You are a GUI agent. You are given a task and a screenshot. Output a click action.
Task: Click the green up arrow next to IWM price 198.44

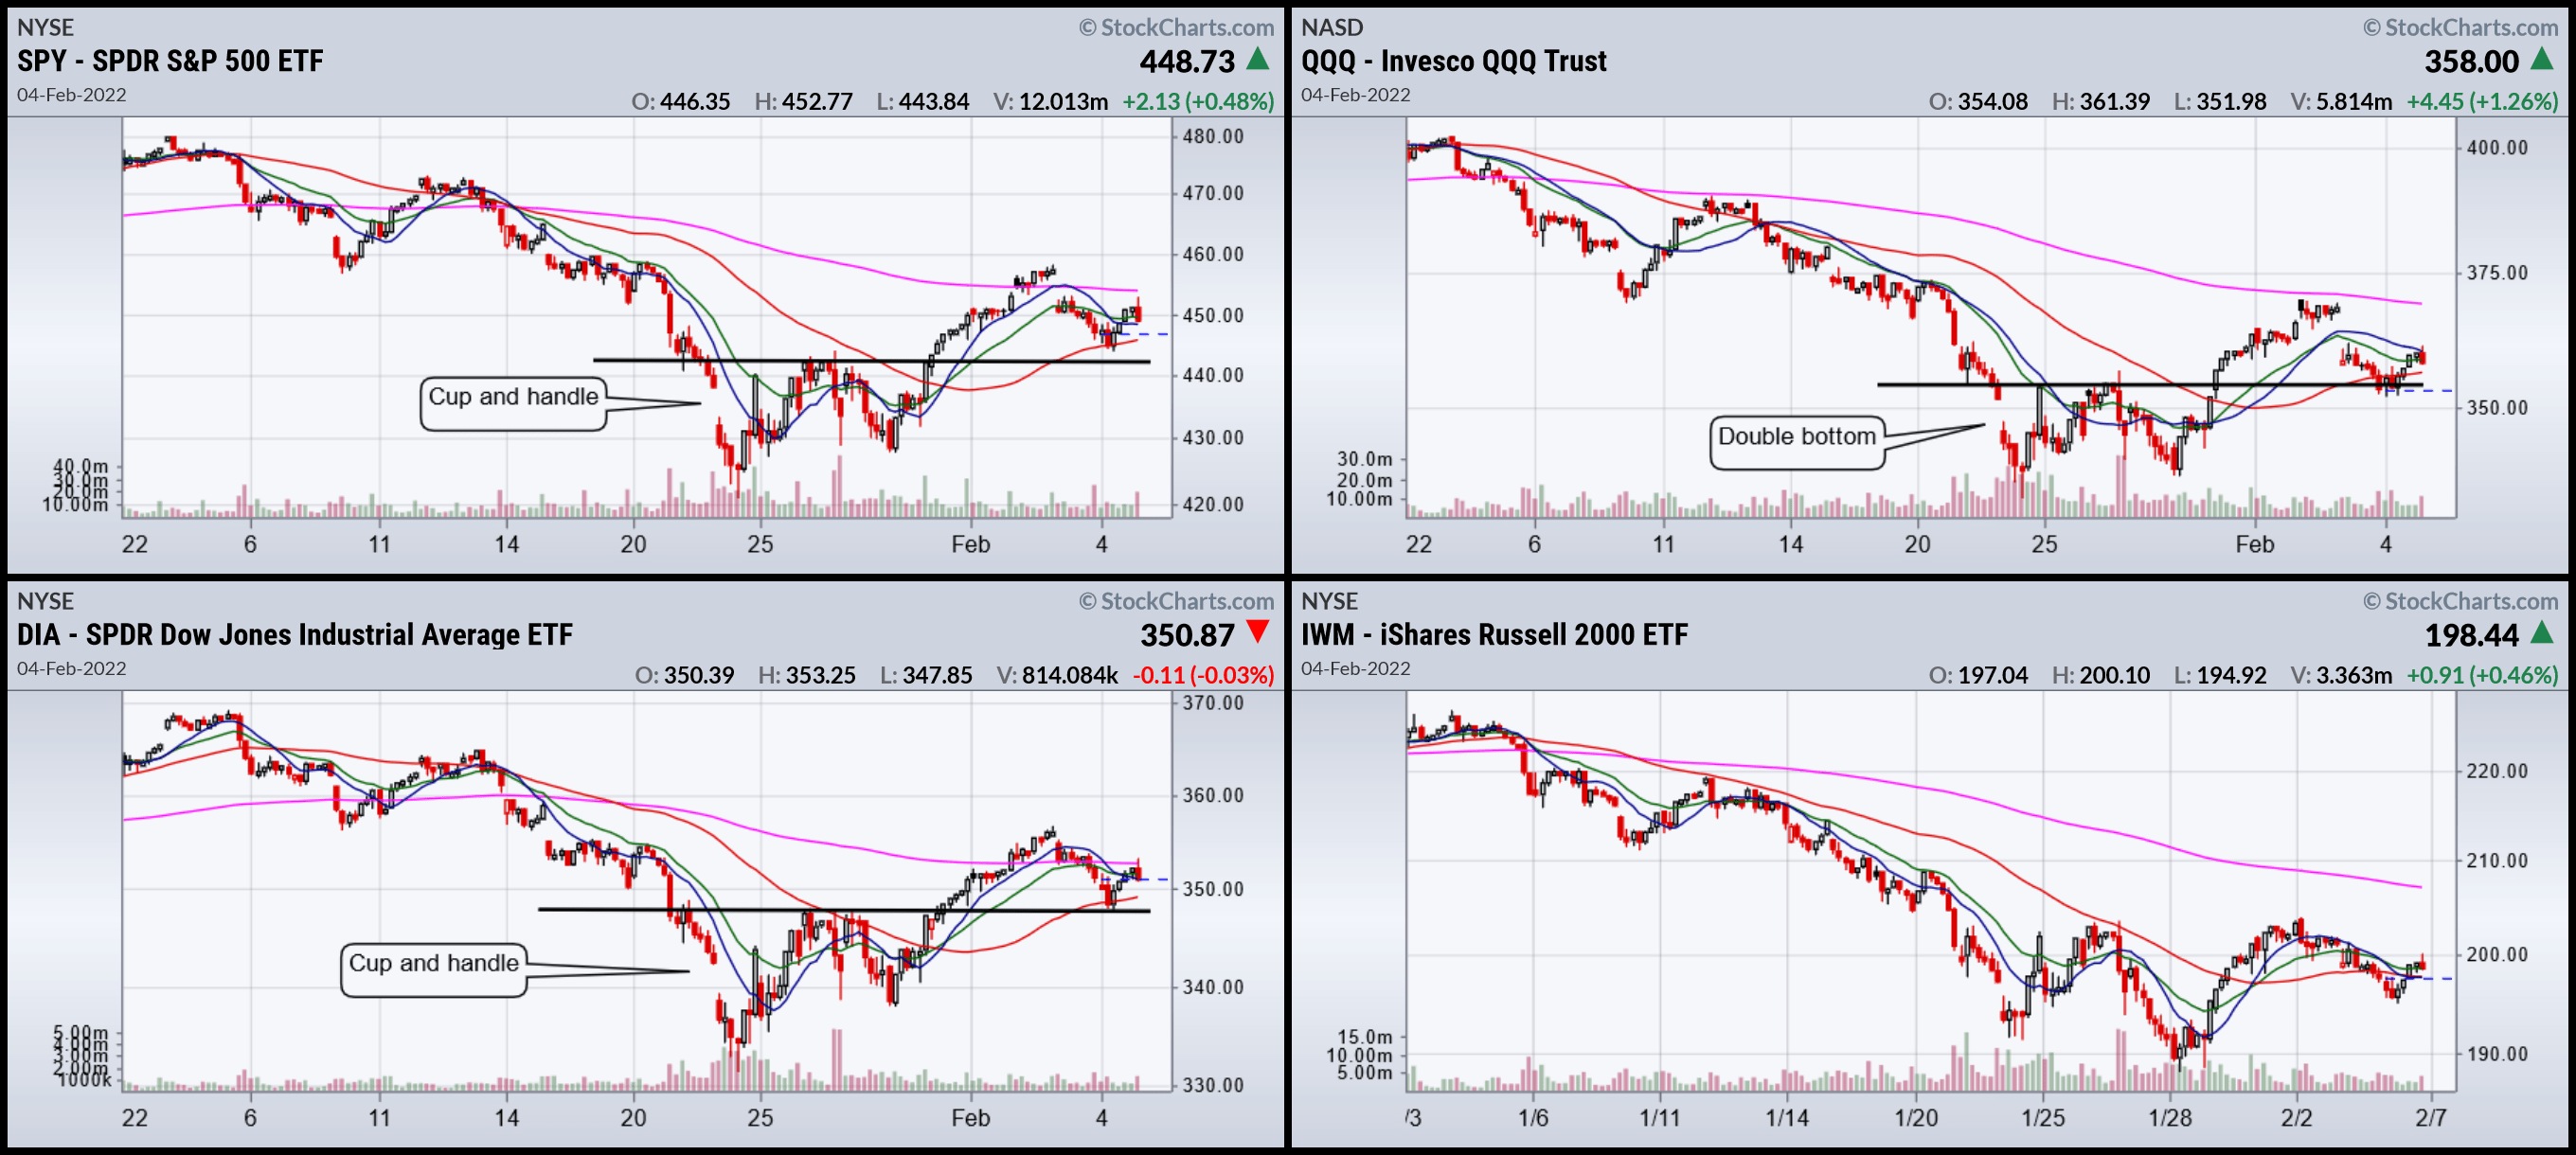[x=2542, y=632]
